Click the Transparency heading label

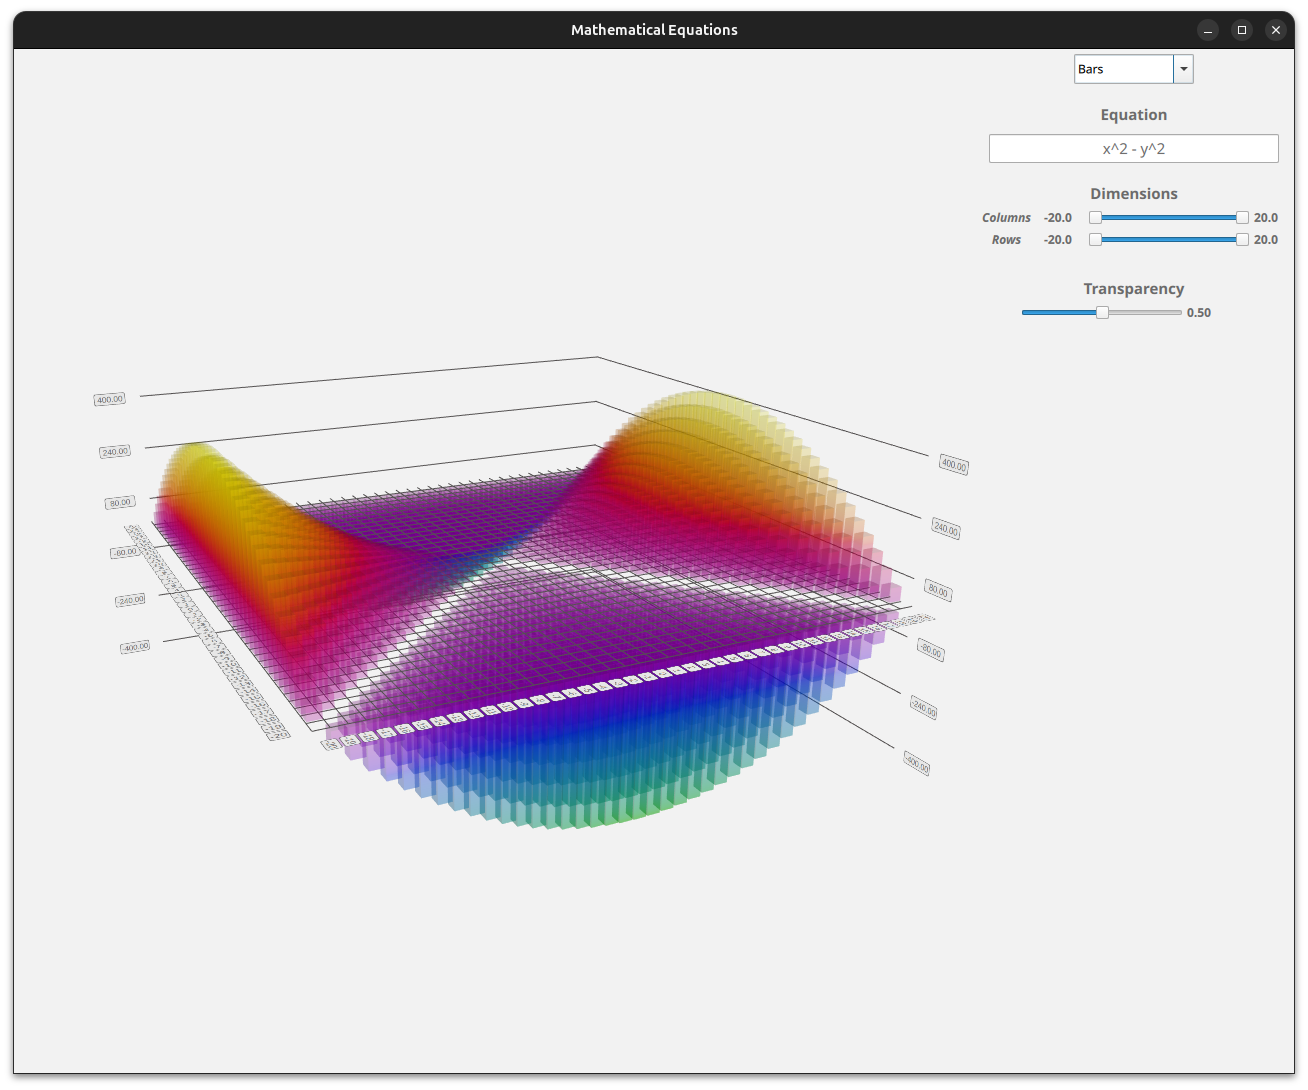pos(1134,289)
